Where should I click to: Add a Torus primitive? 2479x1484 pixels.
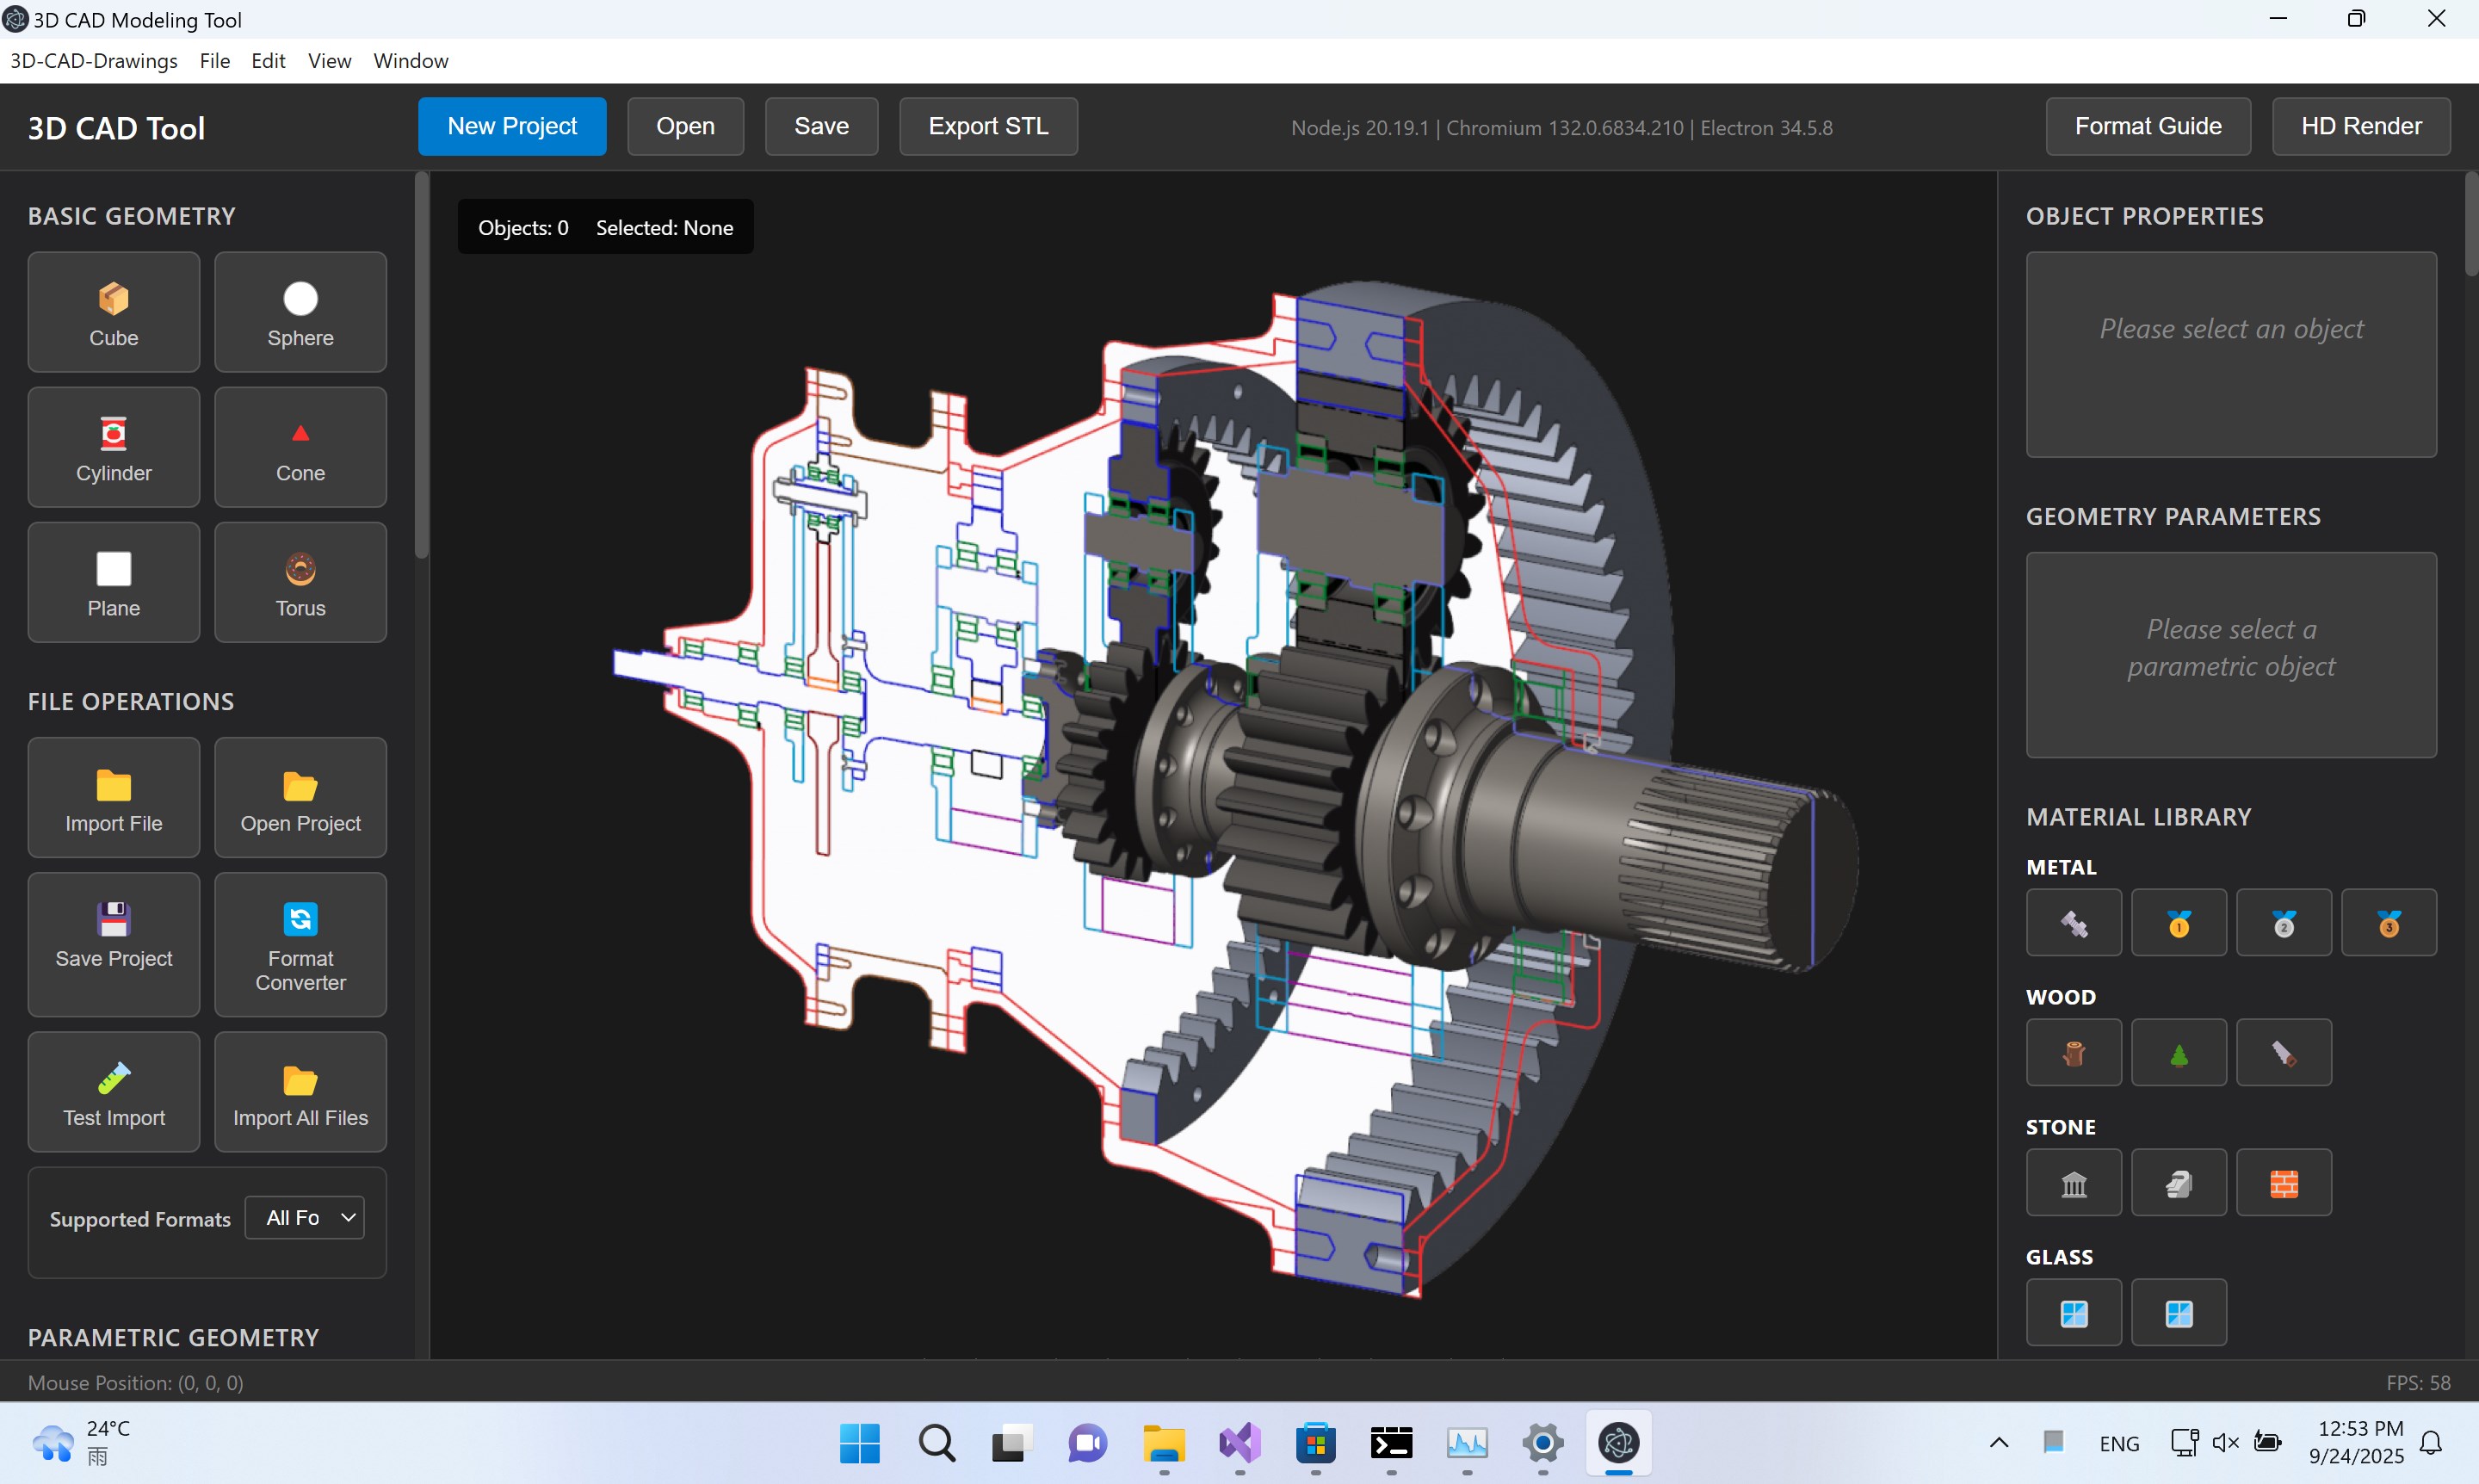(x=300, y=582)
